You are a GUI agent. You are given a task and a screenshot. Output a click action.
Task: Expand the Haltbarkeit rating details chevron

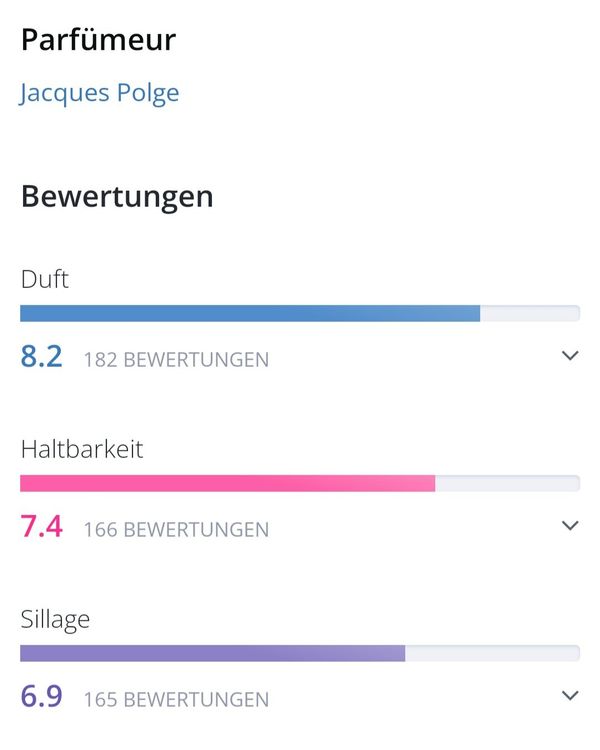(570, 526)
